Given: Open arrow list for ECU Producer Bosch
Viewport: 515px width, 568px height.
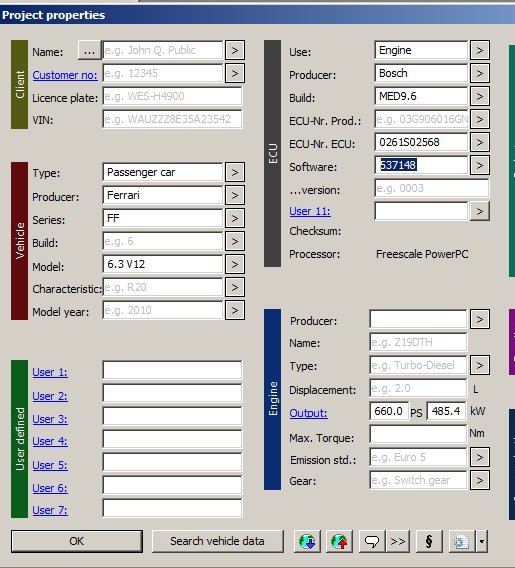Looking at the screenshot, I should tap(480, 73).
